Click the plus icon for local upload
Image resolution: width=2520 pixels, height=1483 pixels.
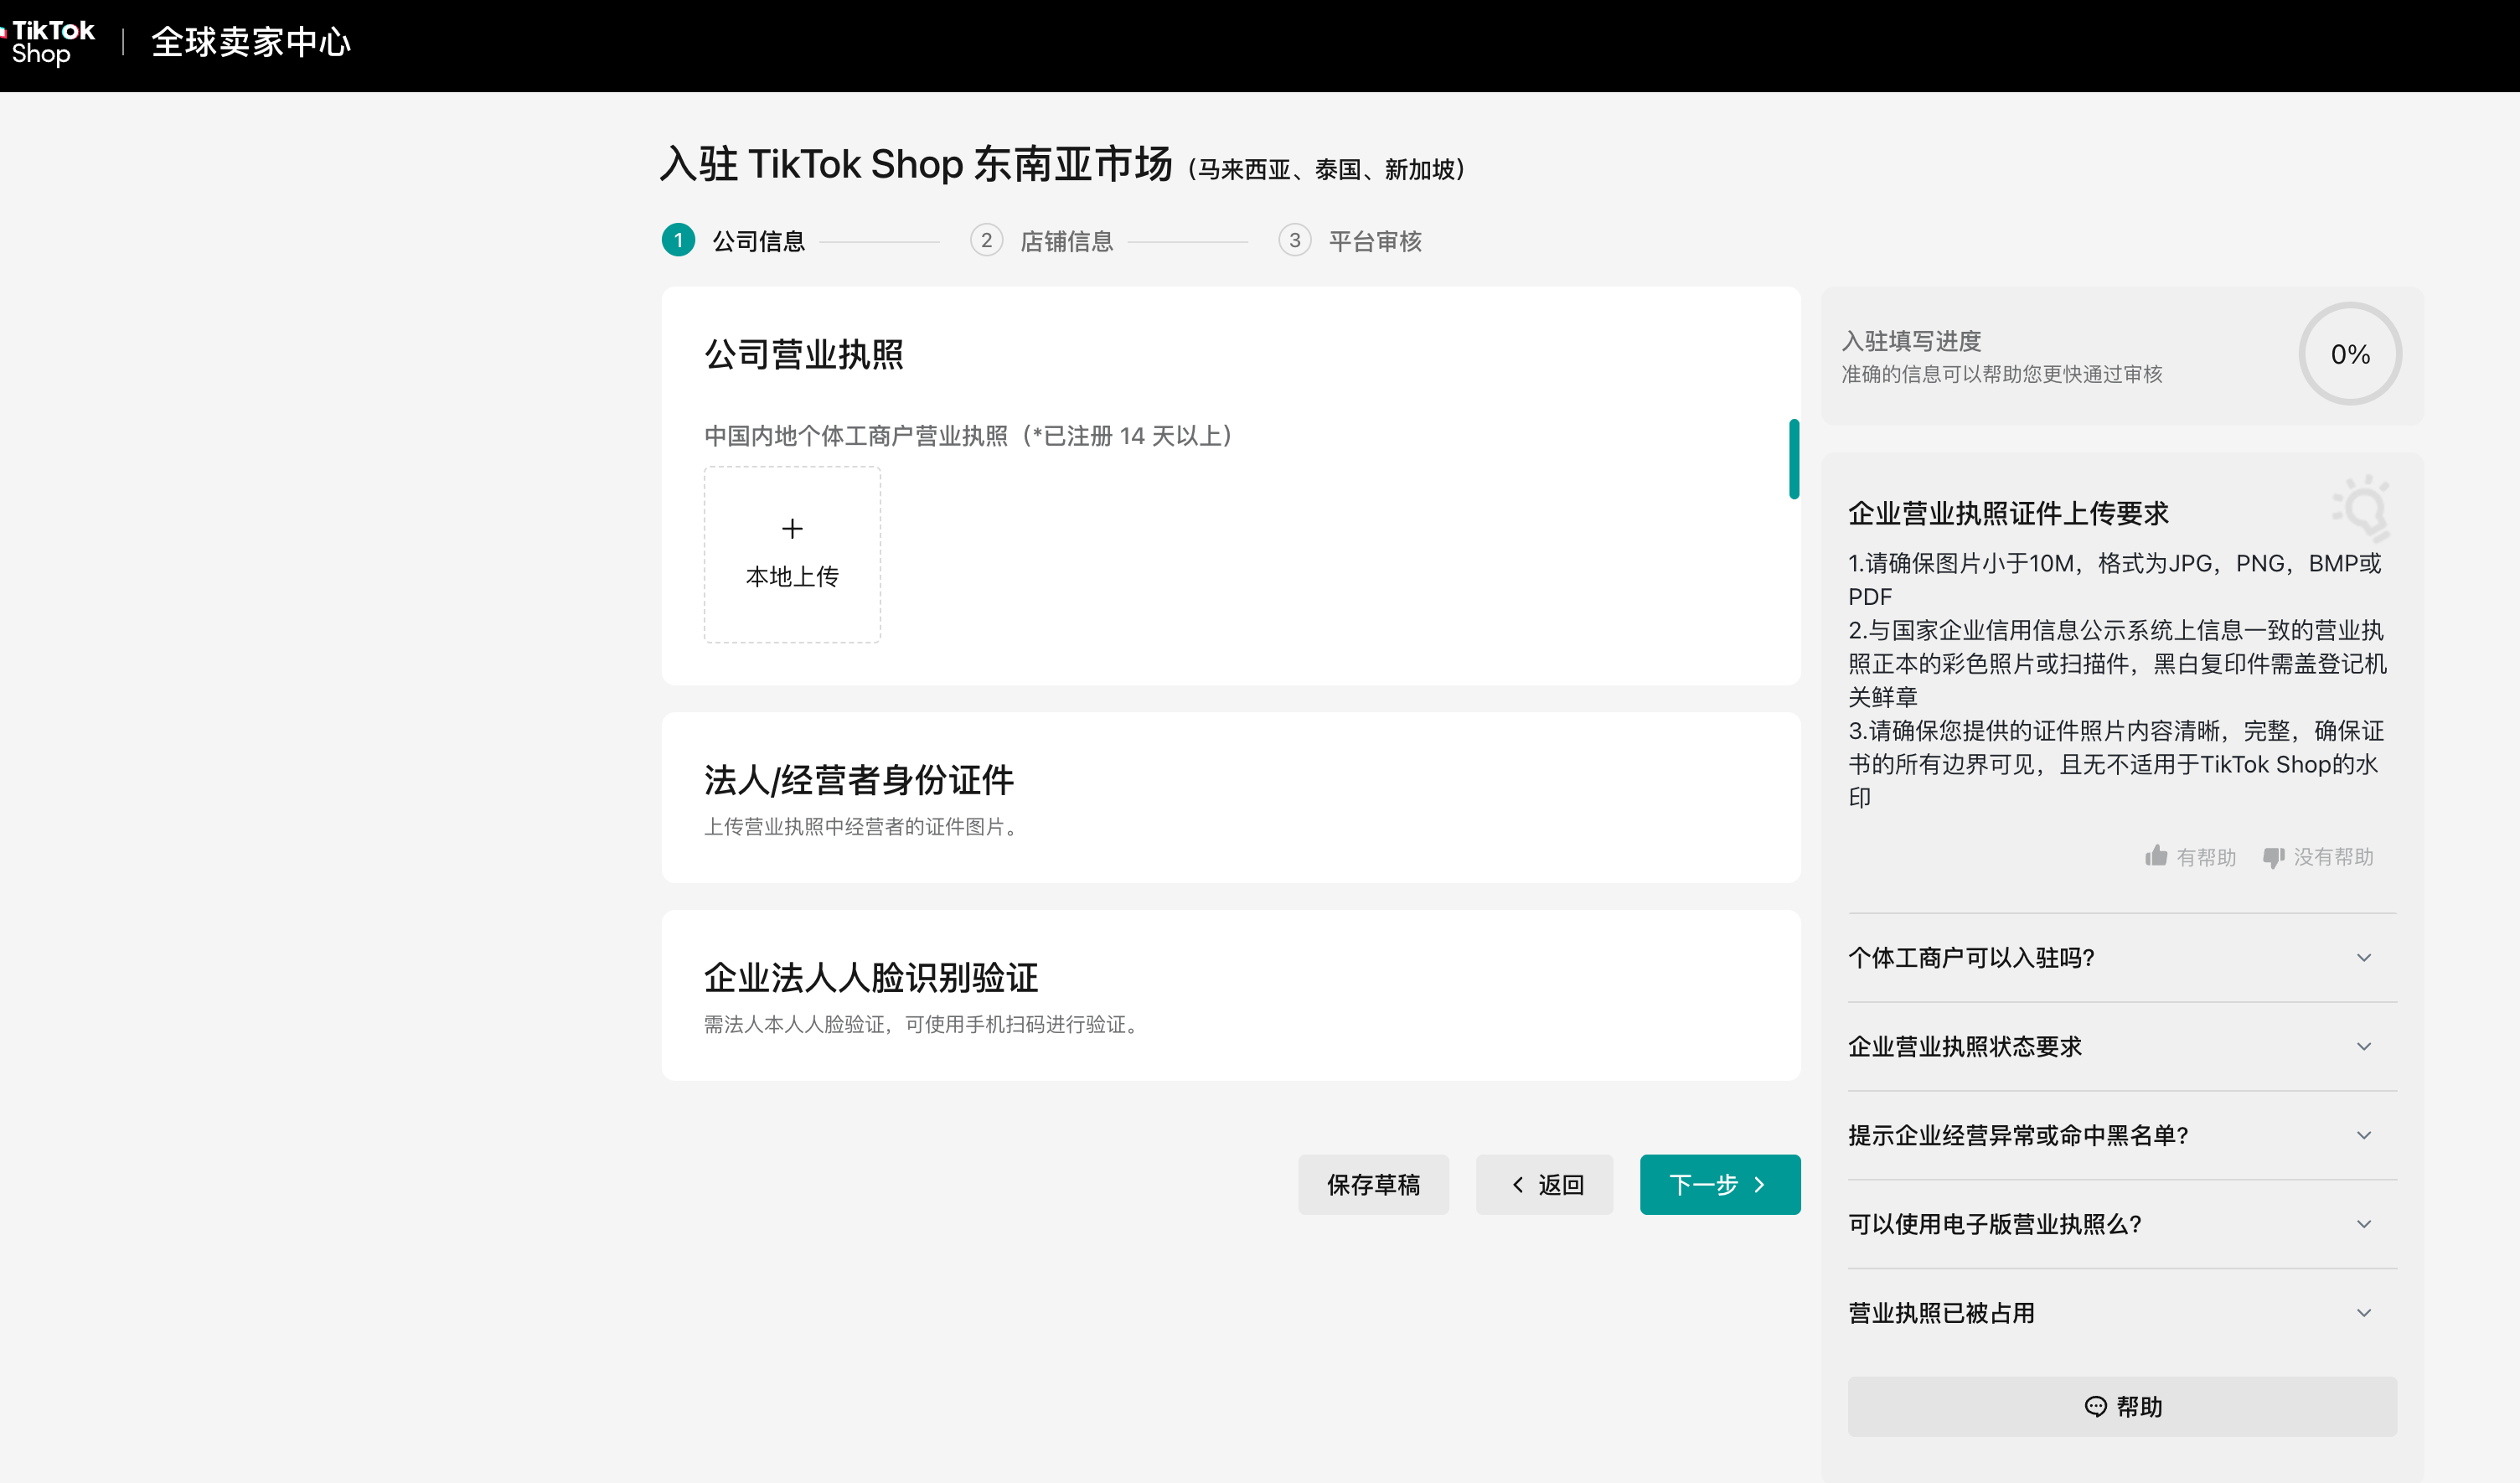point(792,528)
